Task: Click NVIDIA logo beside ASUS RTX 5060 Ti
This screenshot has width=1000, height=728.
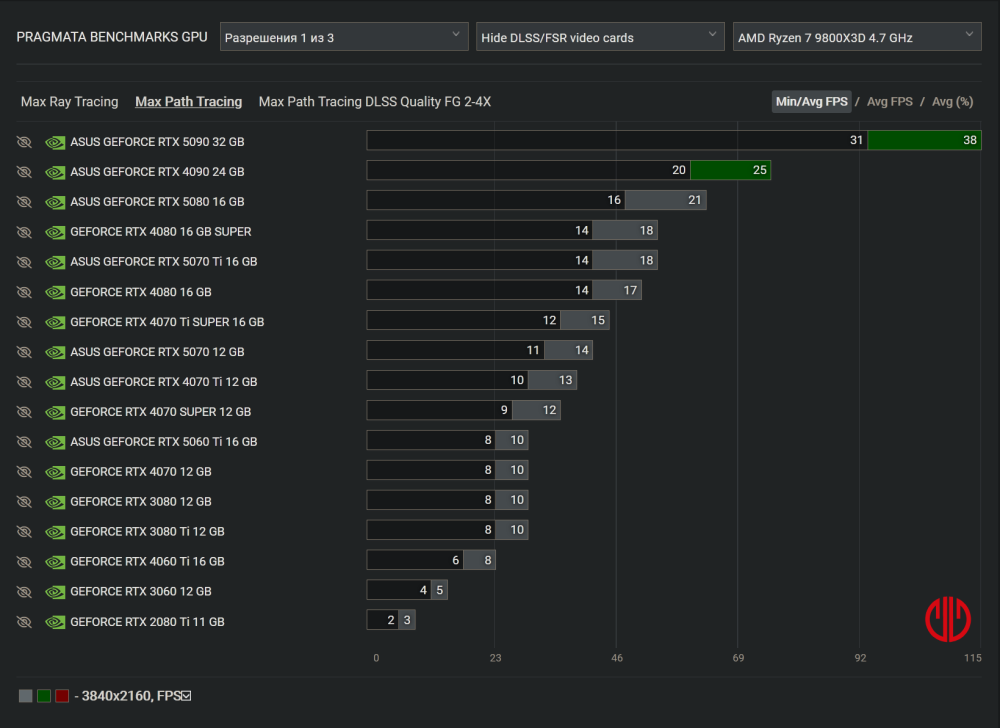Action: [55, 442]
